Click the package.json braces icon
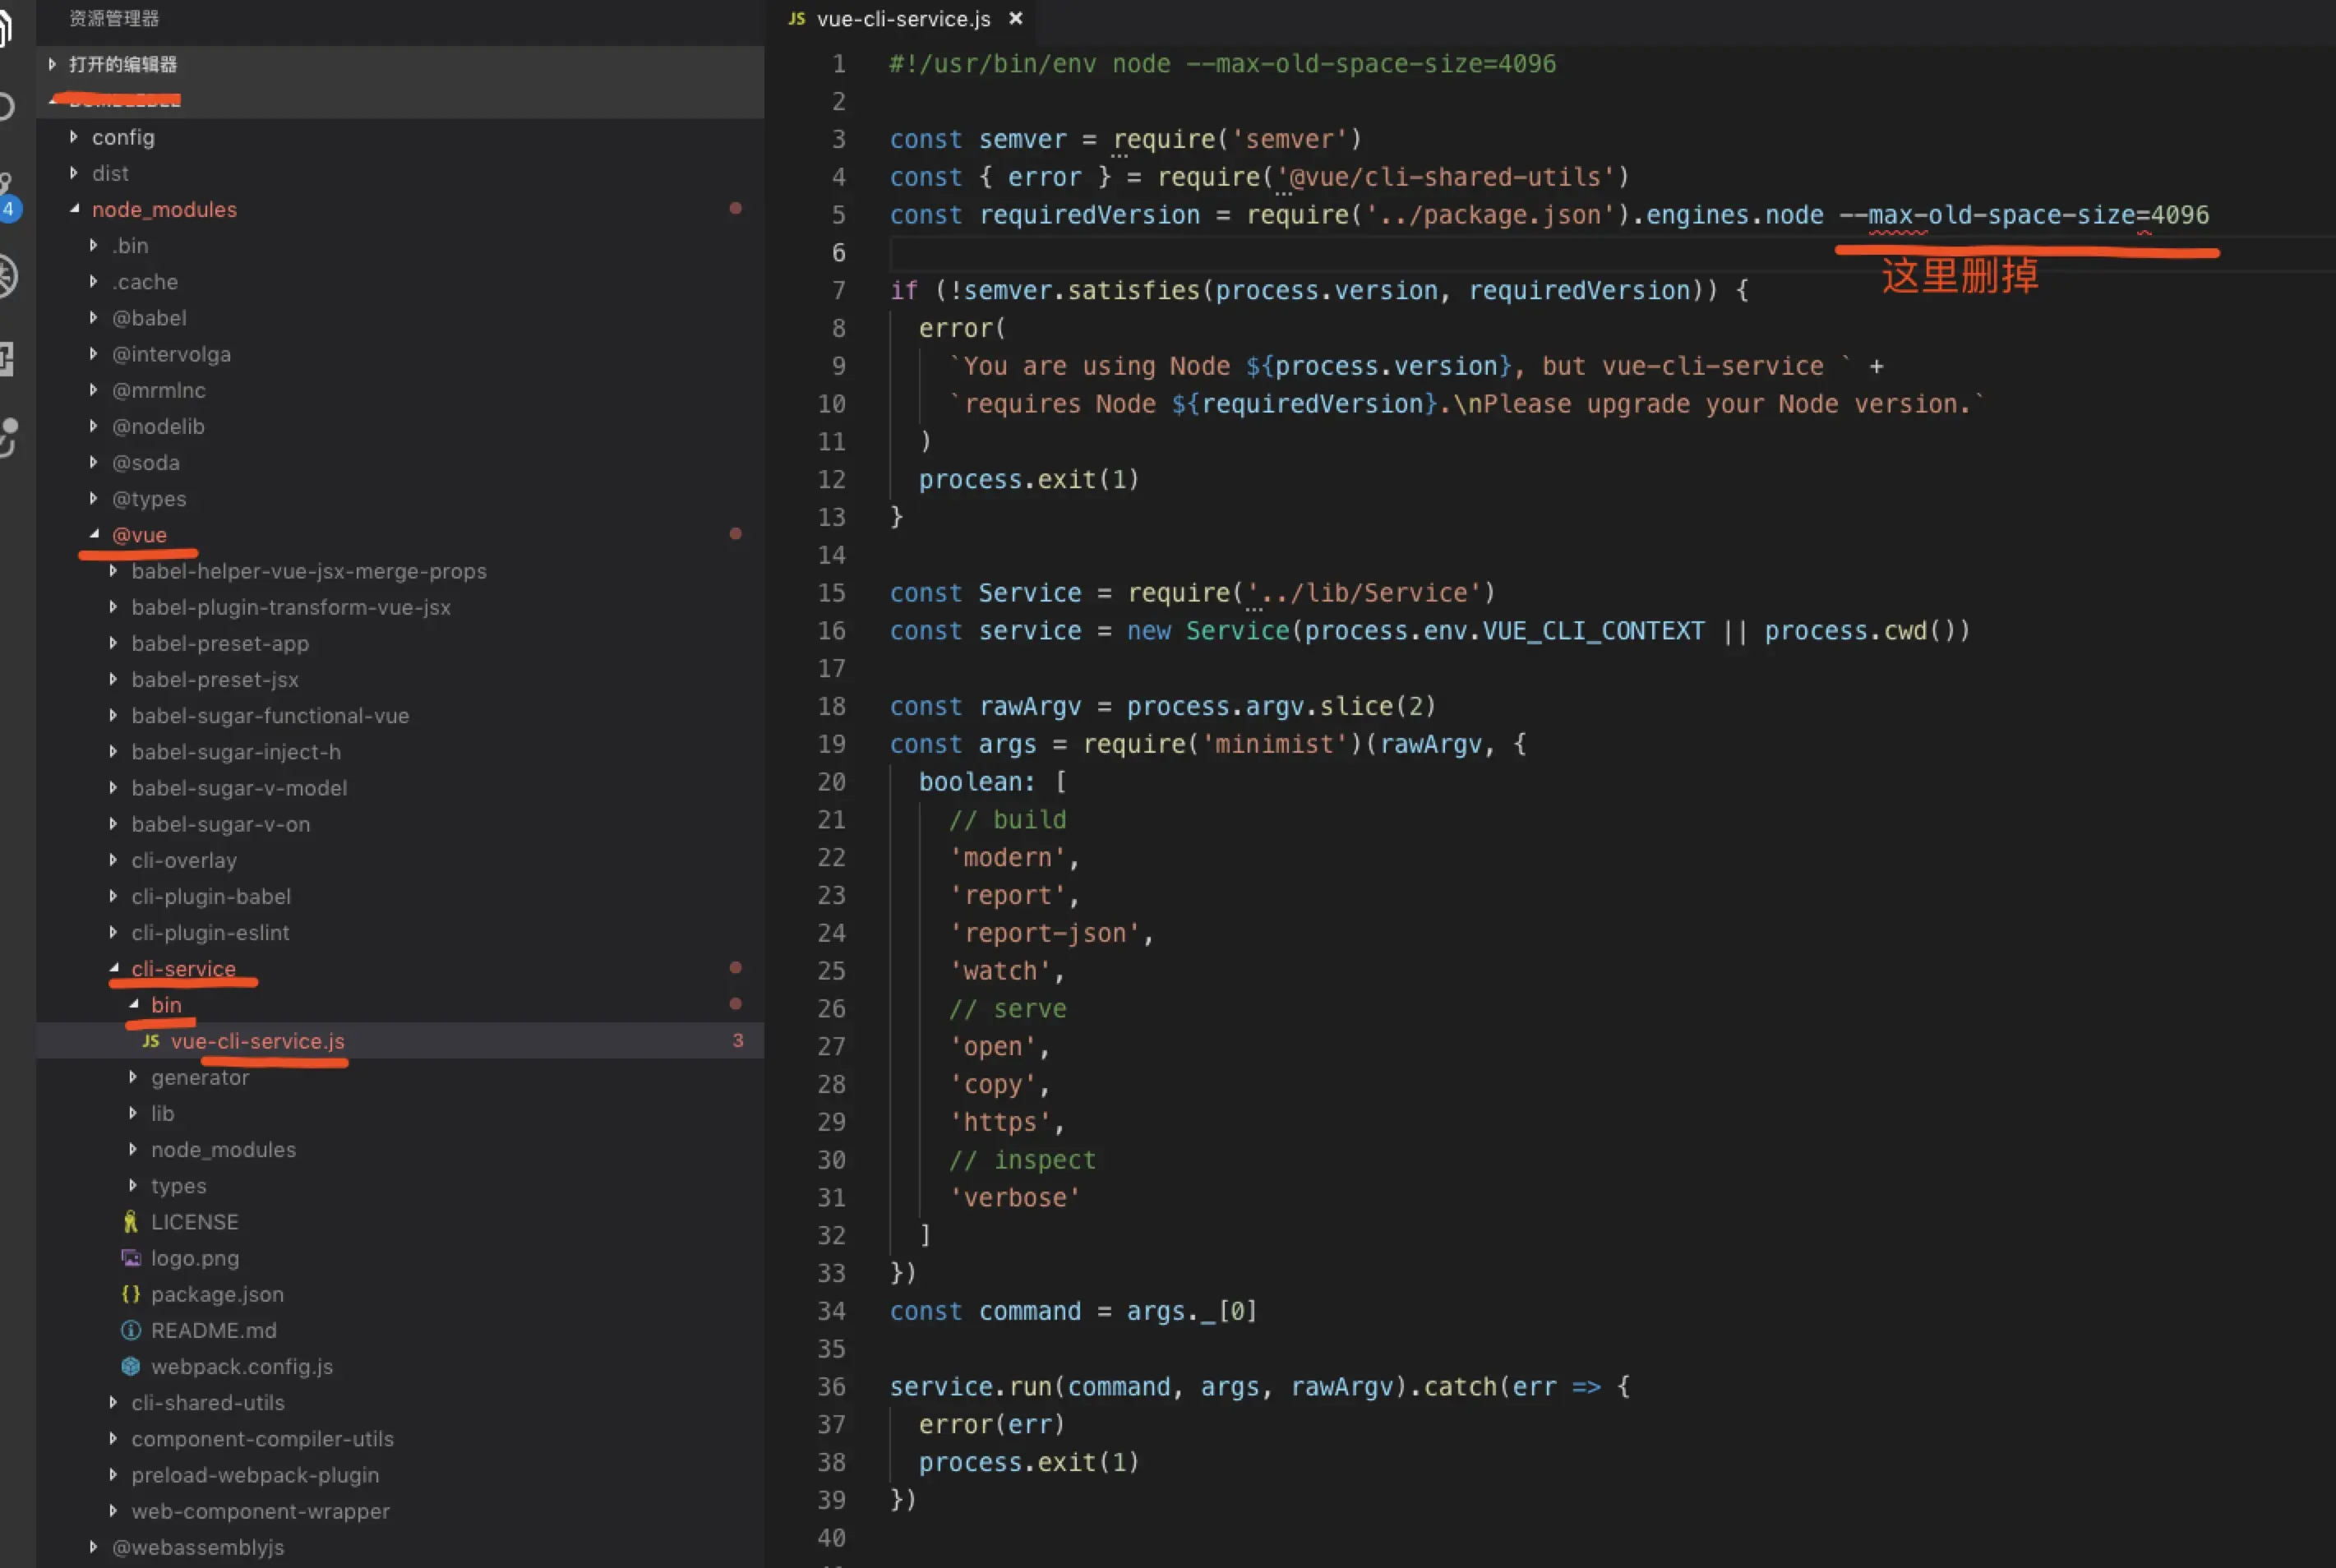Screen dimensions: 2336x1568 pos(130,1294)
